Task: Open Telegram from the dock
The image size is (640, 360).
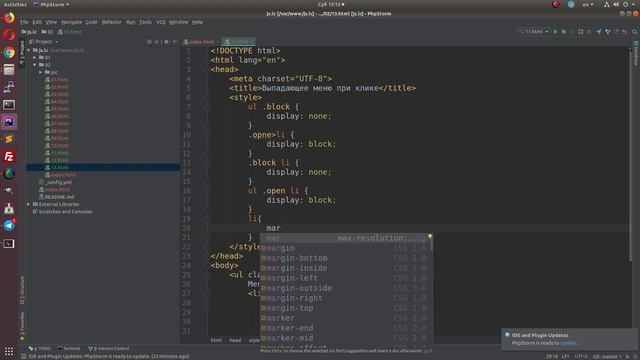Action: [x=9, y=226]
